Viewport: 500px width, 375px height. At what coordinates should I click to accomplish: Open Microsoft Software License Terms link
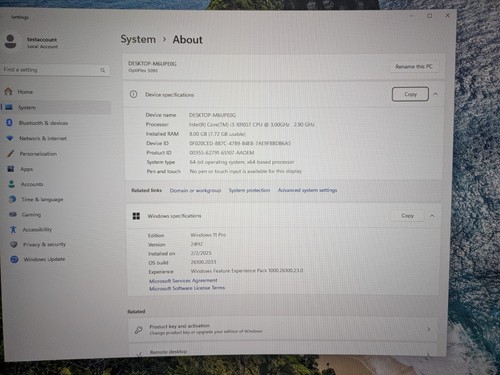tap(187, 288)
